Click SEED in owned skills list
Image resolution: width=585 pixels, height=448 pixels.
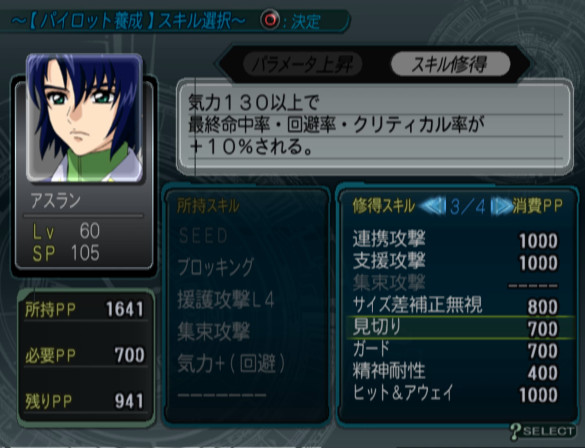(203, 236)
